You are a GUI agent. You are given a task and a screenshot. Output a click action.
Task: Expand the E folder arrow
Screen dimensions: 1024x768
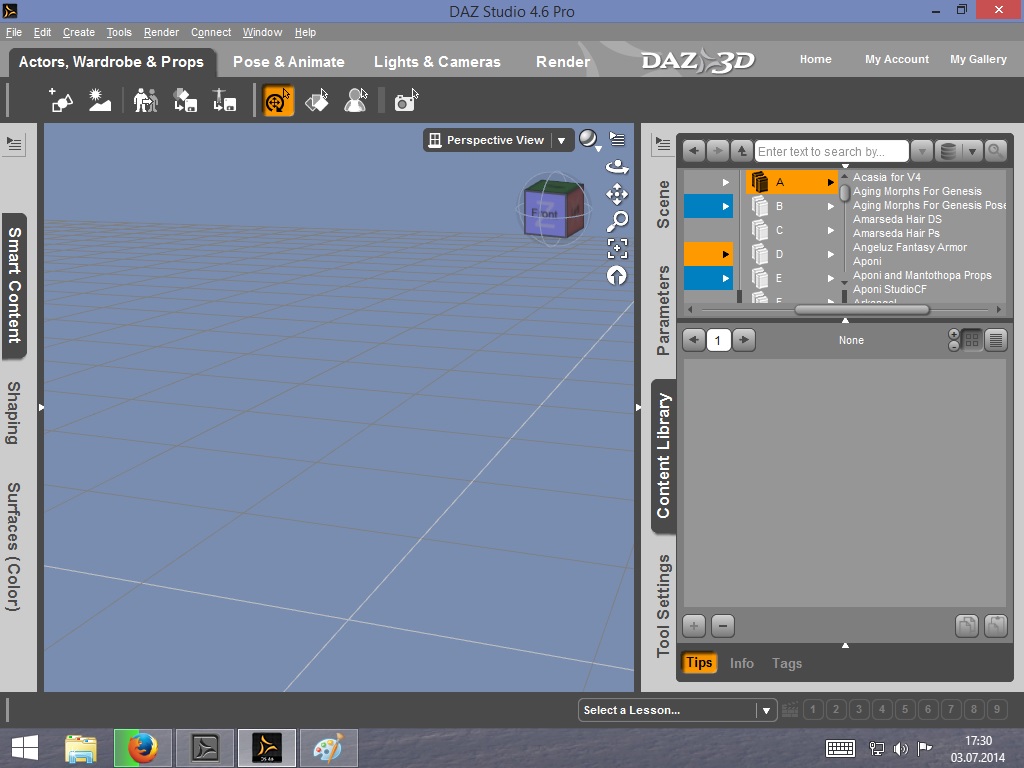click(x=831, y=278)
